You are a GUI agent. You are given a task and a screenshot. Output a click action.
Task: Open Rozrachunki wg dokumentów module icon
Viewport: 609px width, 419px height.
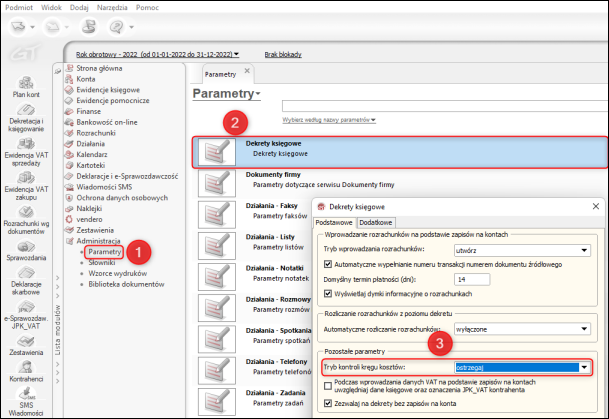click(26, 212)
